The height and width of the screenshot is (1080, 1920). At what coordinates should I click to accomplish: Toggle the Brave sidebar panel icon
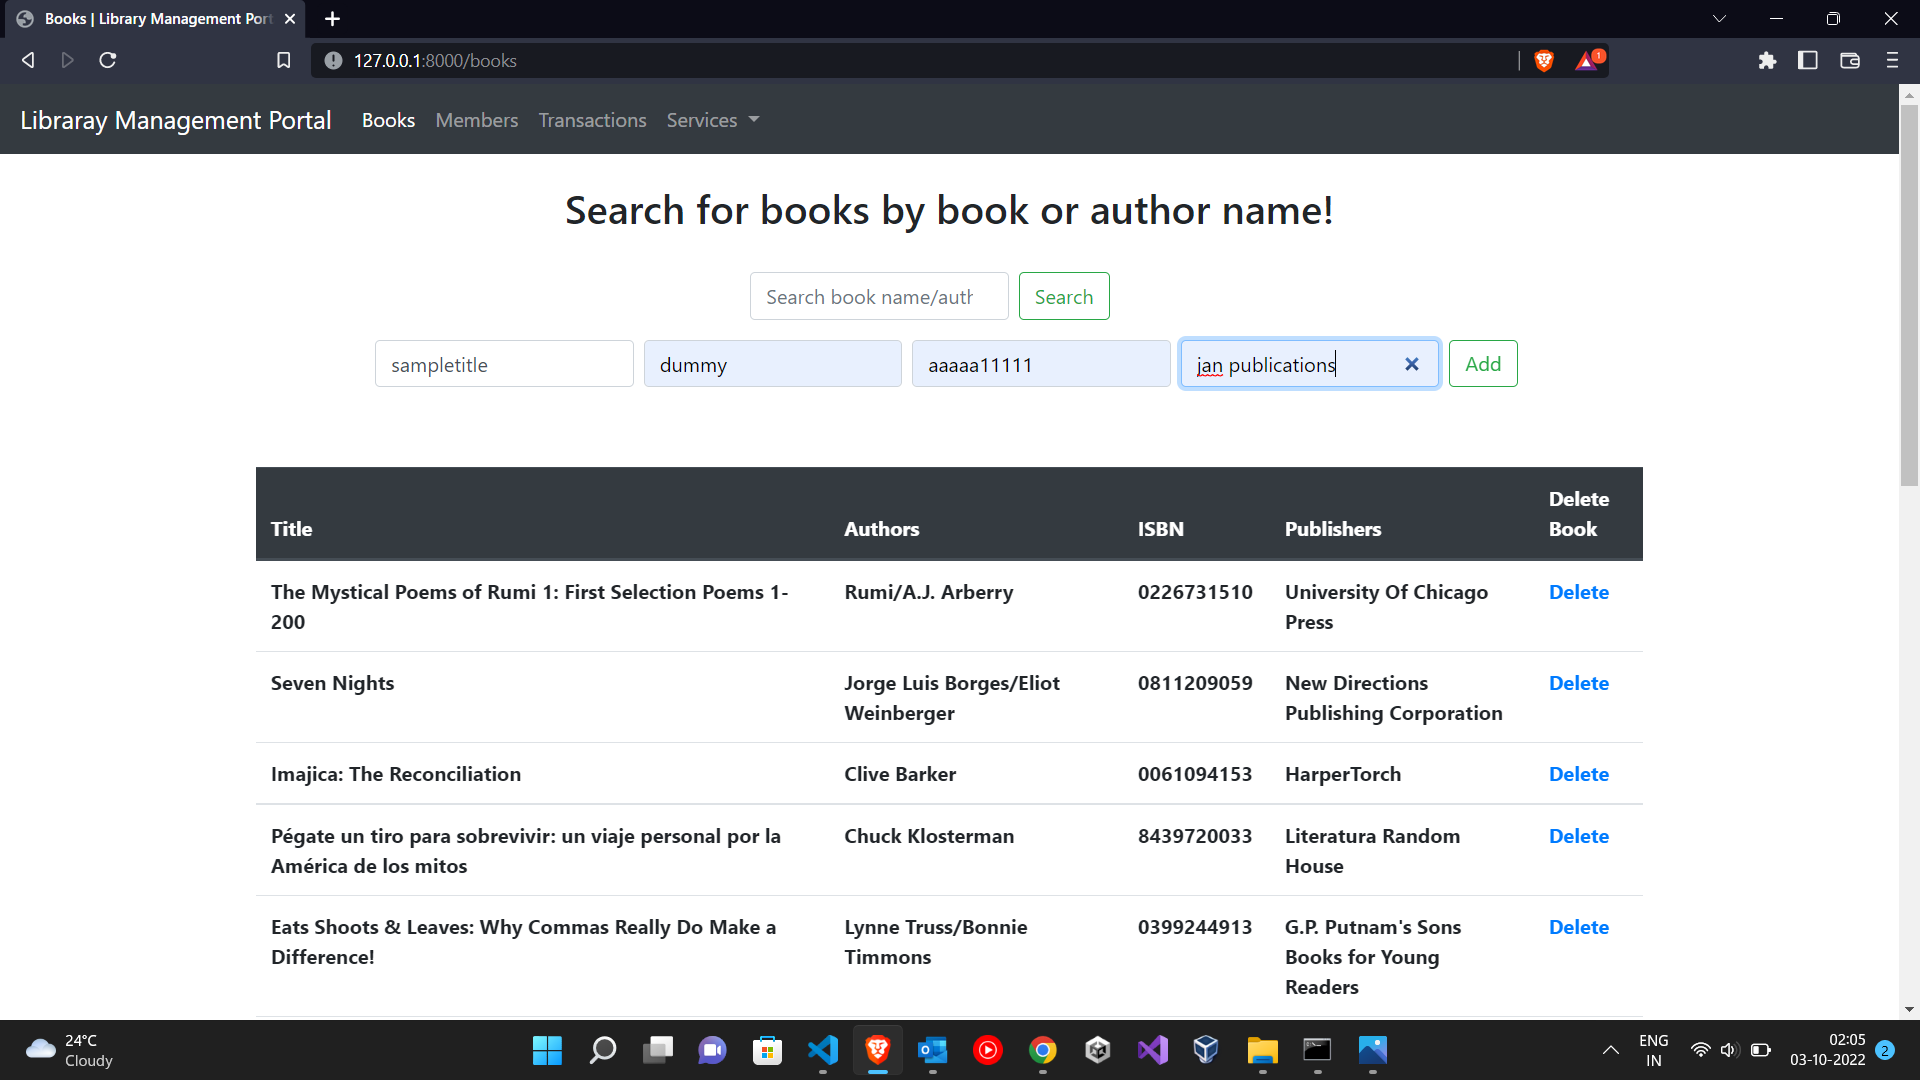1807,60
